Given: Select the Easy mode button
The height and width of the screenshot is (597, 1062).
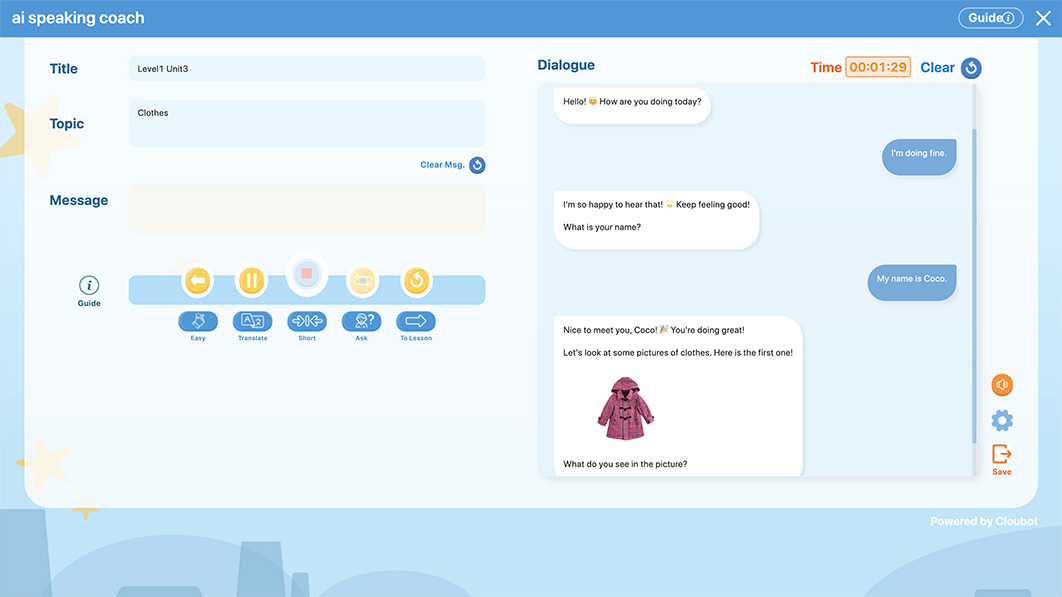Looking at the screenshot, I should click(x=198, y=321).
